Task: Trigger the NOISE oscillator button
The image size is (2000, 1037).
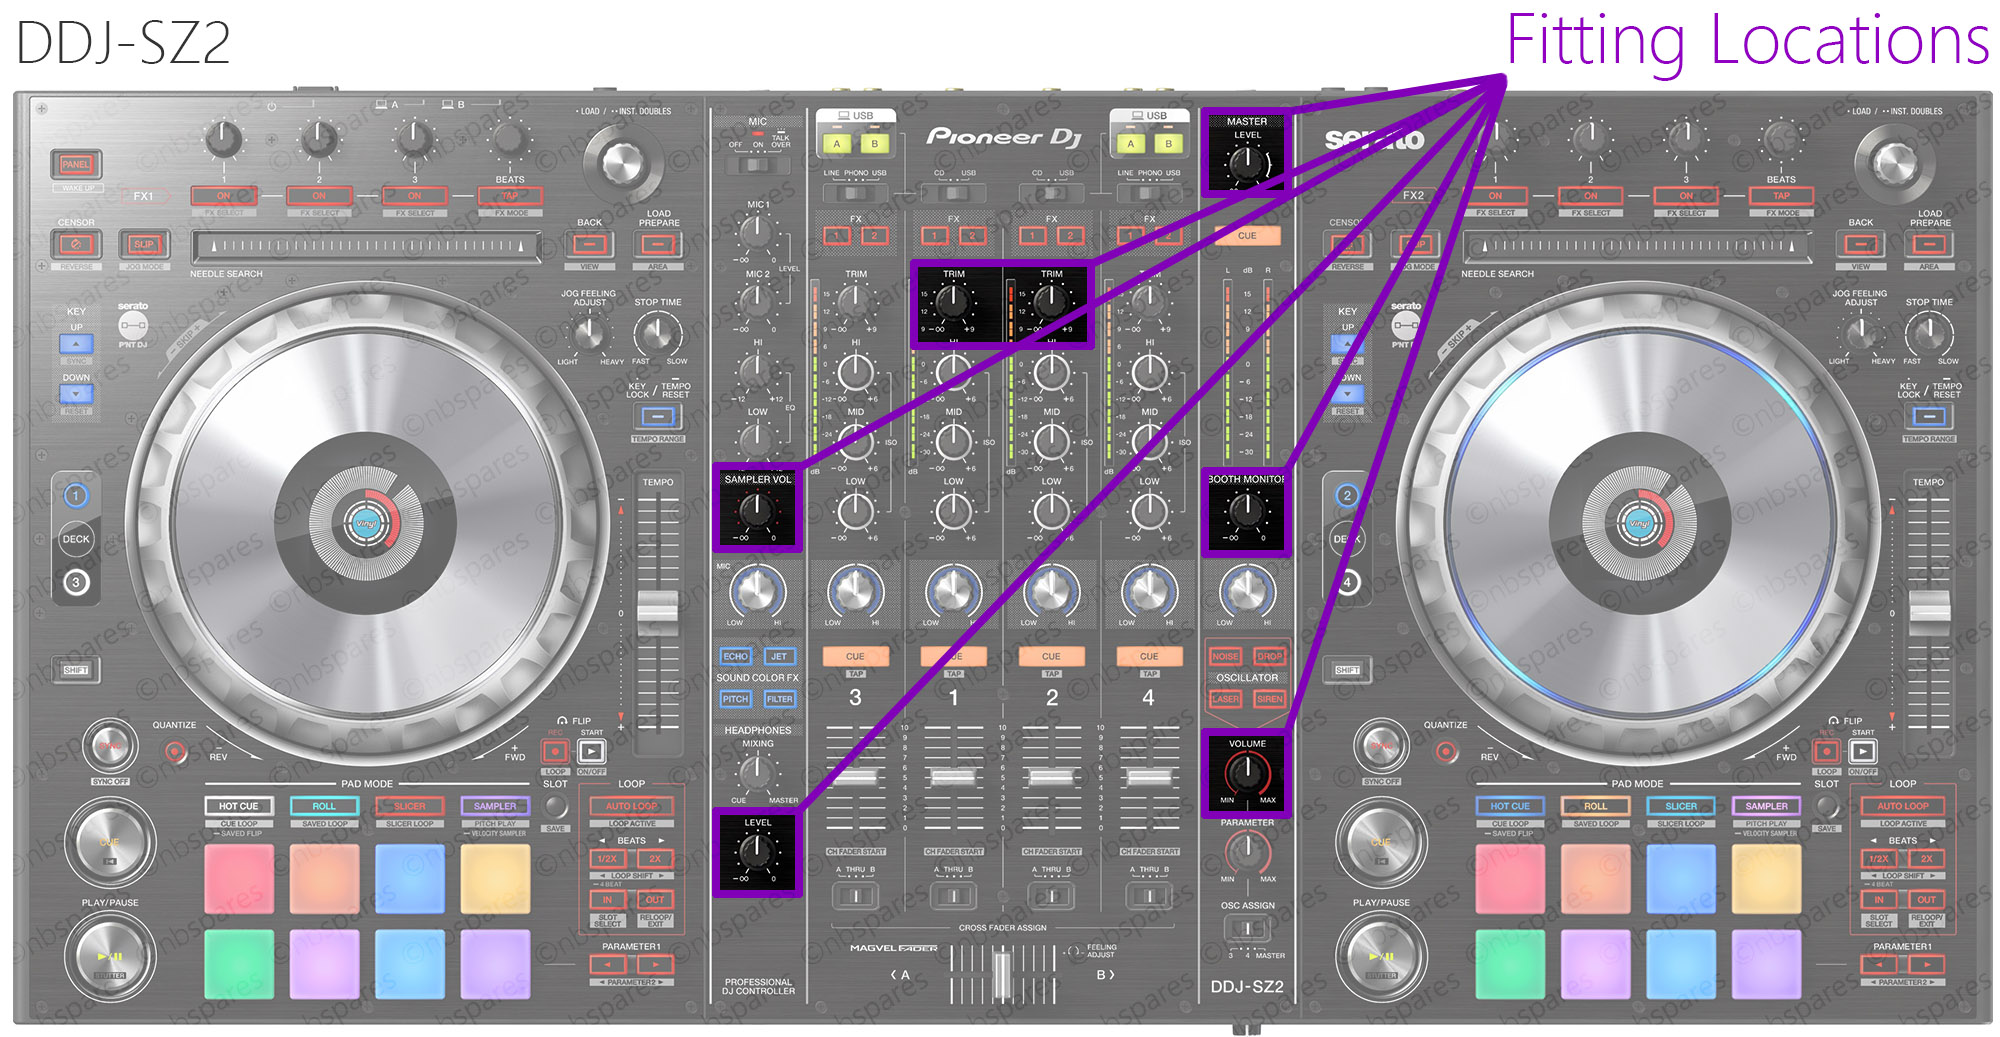Action: point(1225,657)
